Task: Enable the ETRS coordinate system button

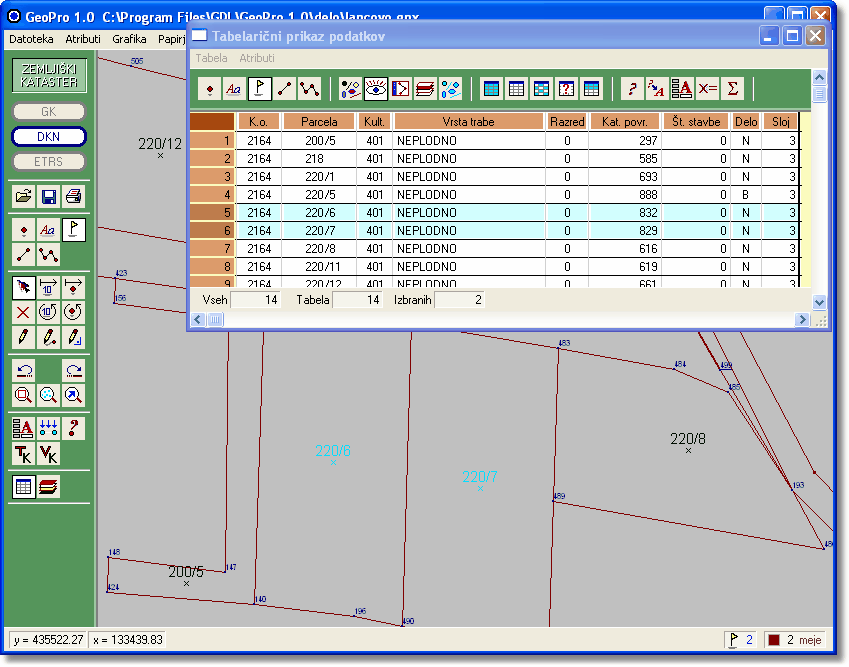Action: pyautogui.click(x=49, y=161)
